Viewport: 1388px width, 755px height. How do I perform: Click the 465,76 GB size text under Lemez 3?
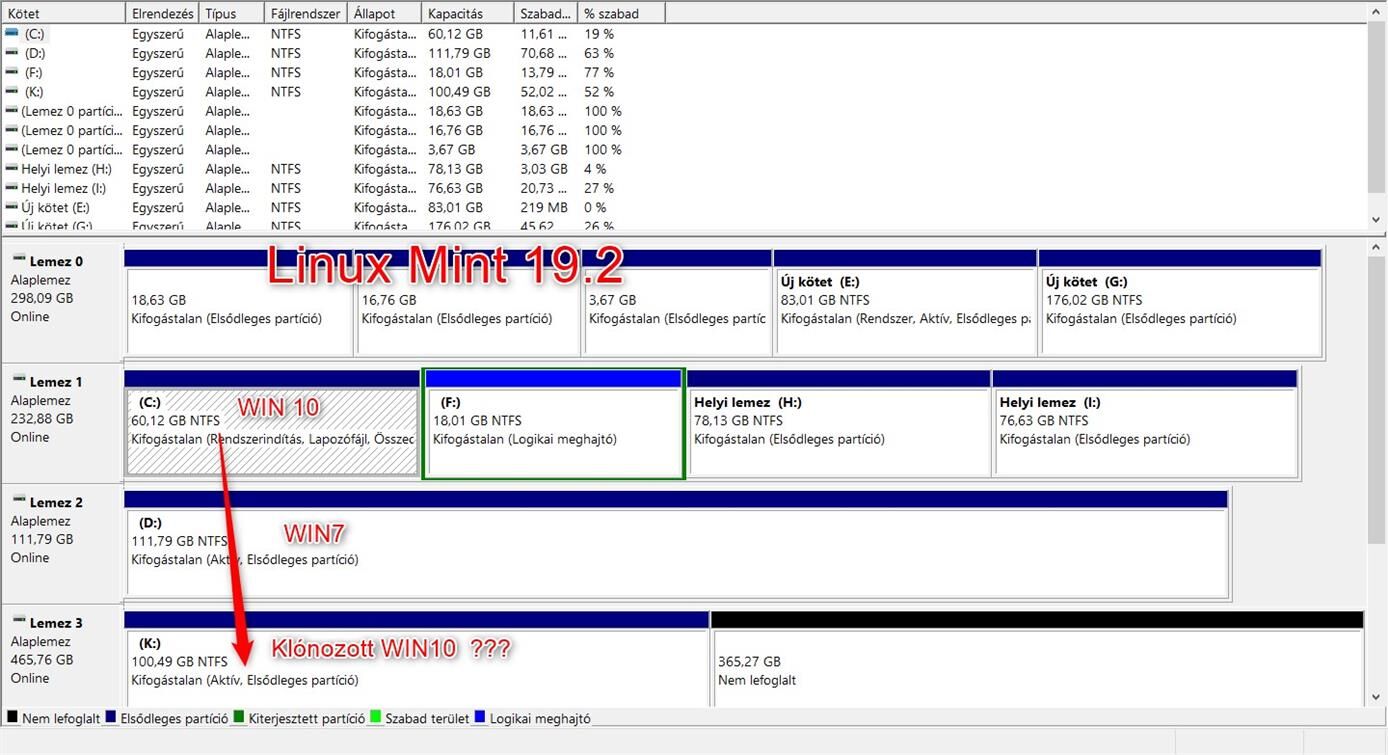(42, 660)
